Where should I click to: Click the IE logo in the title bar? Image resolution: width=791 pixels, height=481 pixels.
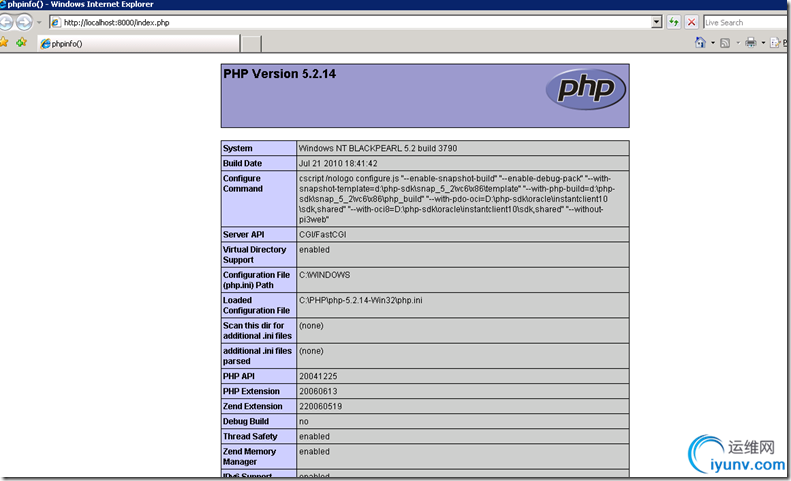(x=3, y=5)
